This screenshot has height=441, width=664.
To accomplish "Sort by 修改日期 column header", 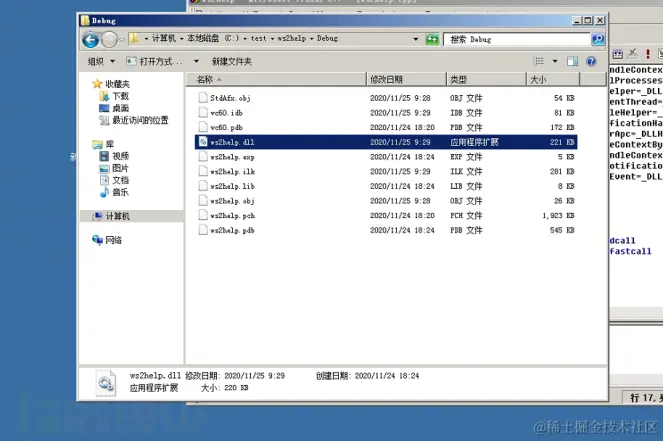I will tap(406, 79).
